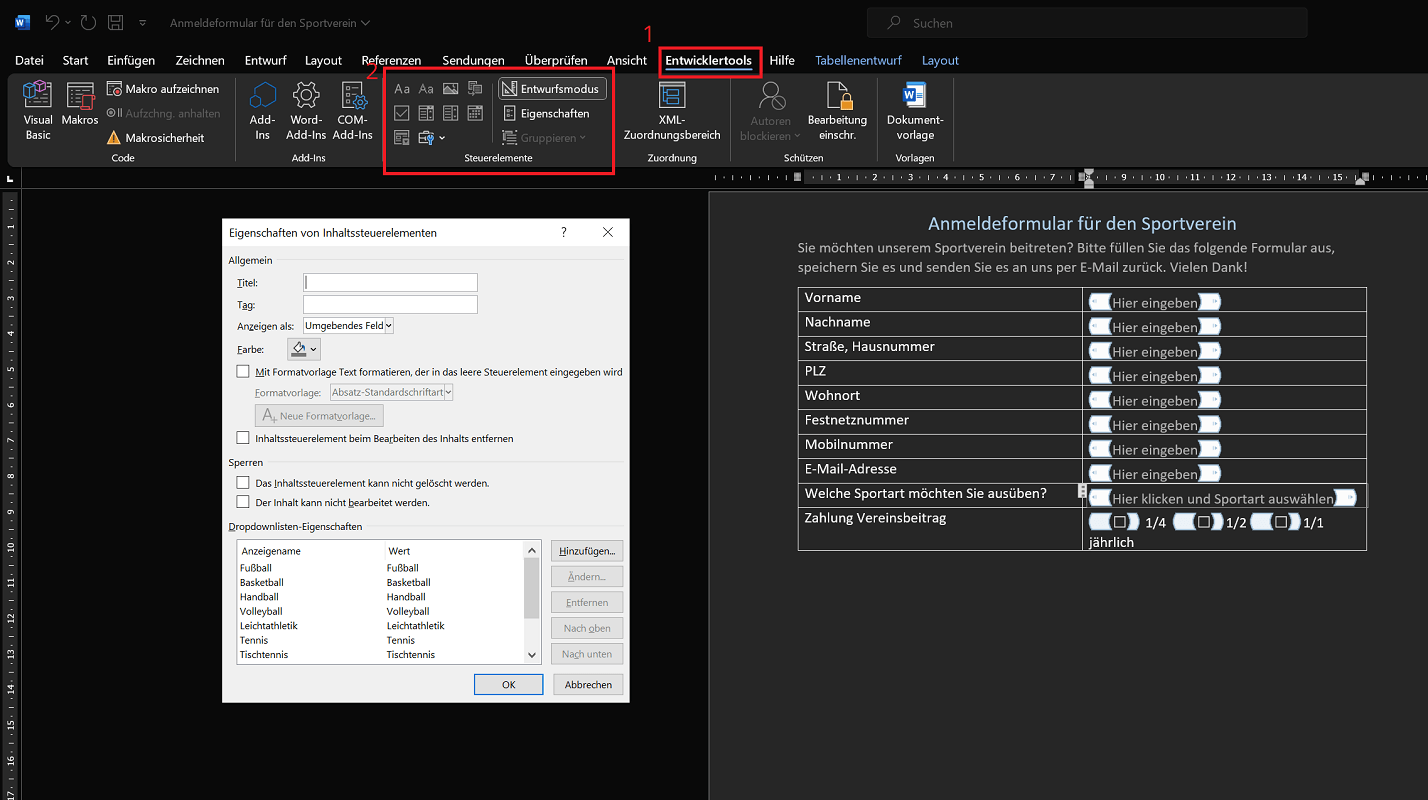Open COM-Add-Ins dialog
Screen dimensions: 1428x800
[353, 111]
